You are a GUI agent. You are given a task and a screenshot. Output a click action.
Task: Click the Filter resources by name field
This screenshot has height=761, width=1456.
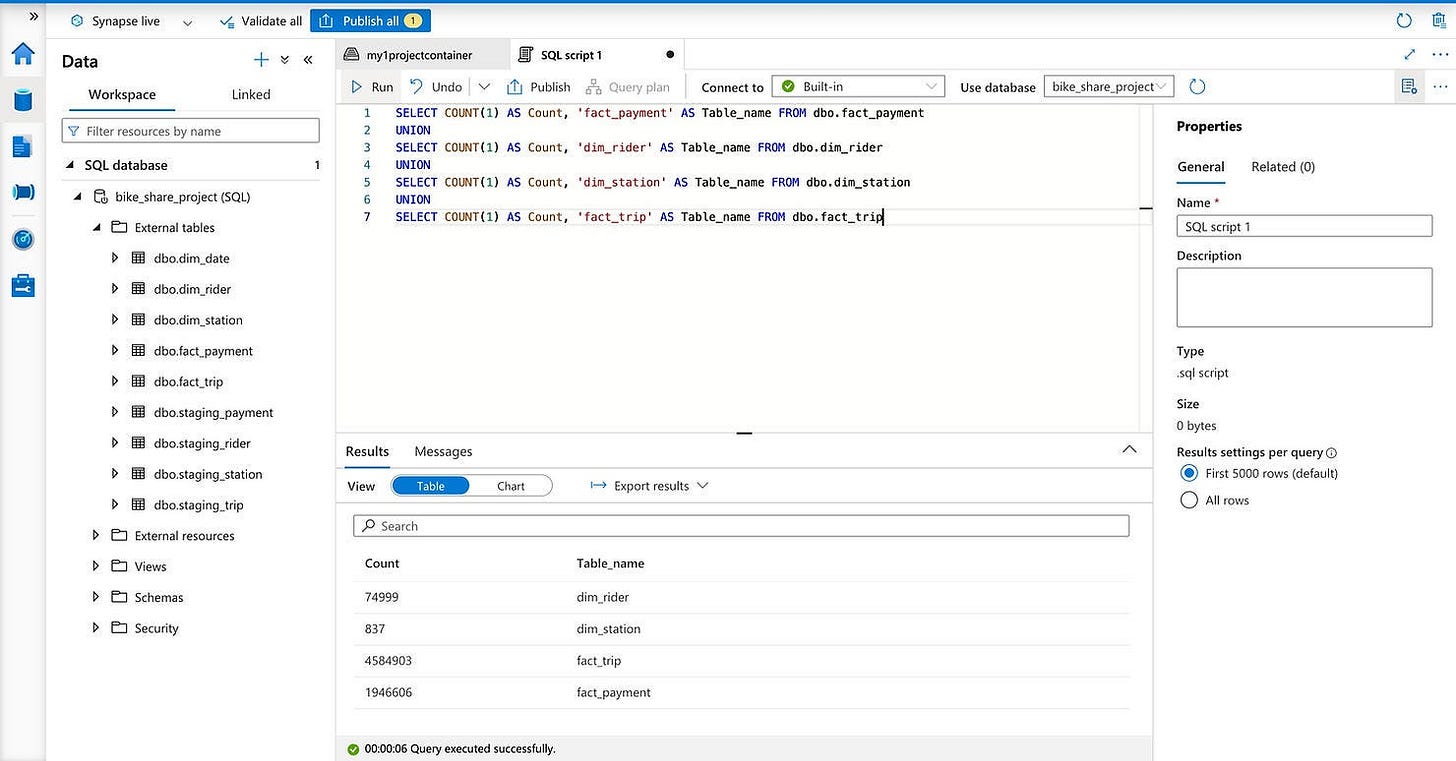(x=191, y=131)
